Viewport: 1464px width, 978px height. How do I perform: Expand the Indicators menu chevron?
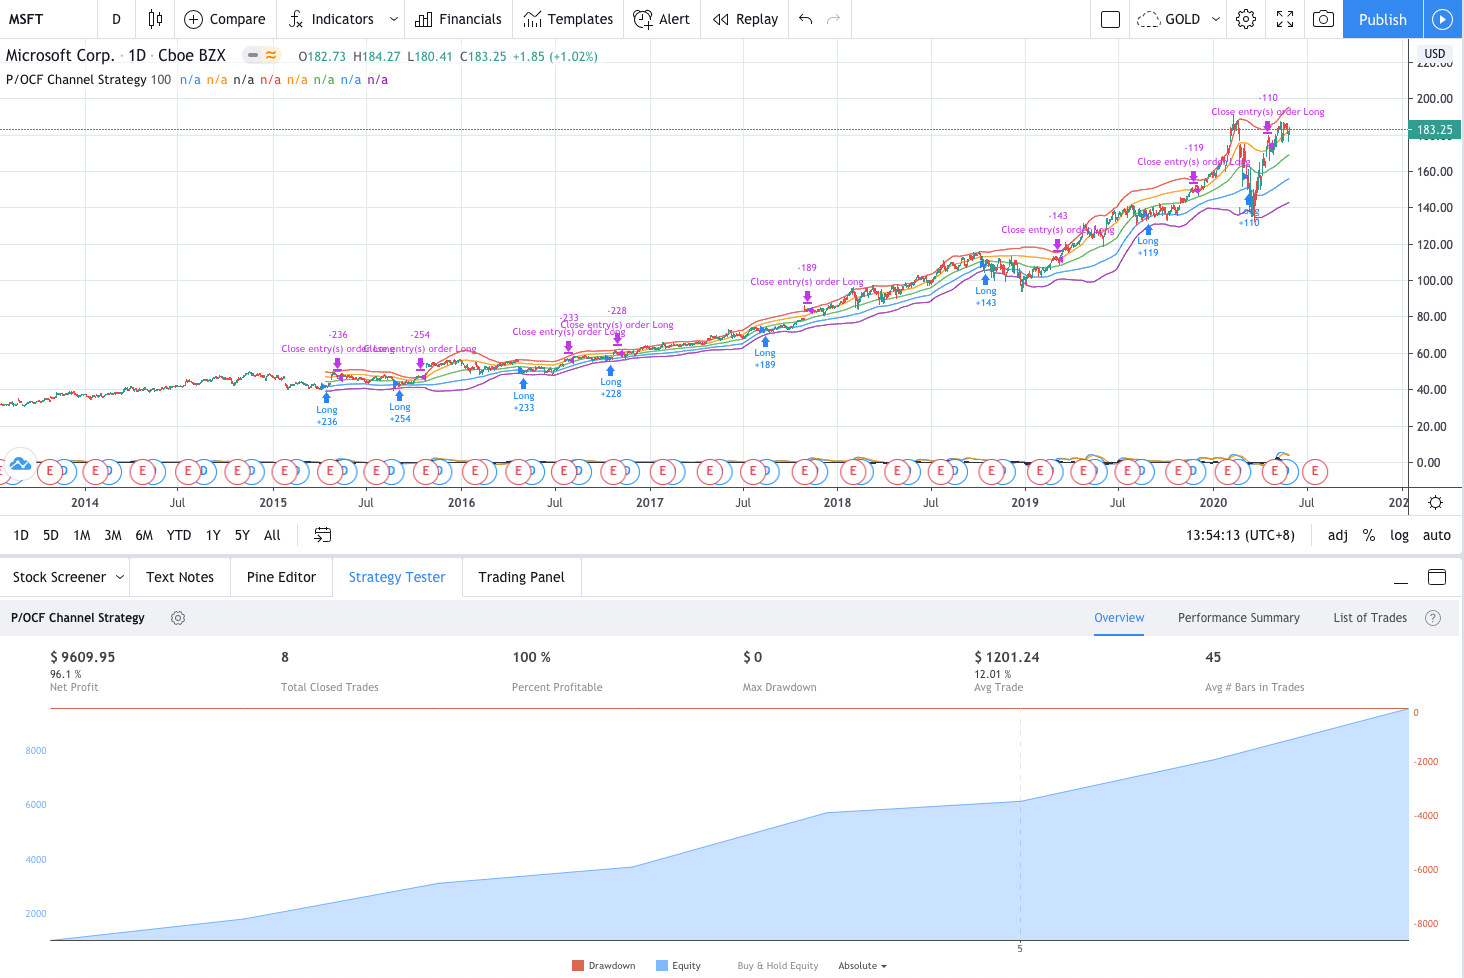click(x=394, y=19)
